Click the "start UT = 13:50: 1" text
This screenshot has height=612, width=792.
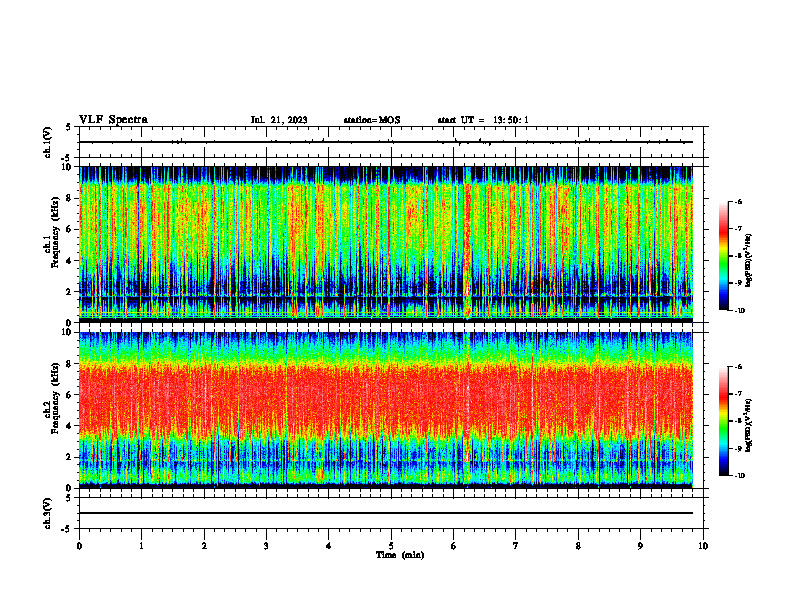483,120
